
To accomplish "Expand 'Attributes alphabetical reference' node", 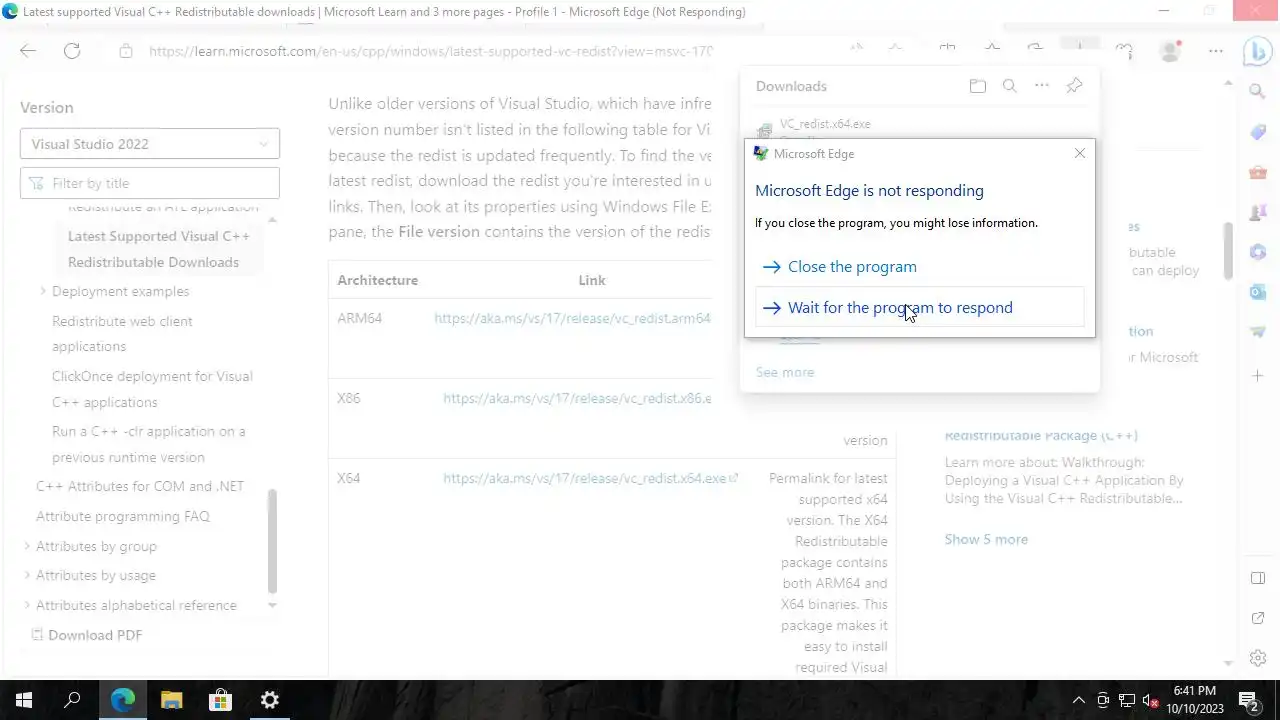I will 27,605.
